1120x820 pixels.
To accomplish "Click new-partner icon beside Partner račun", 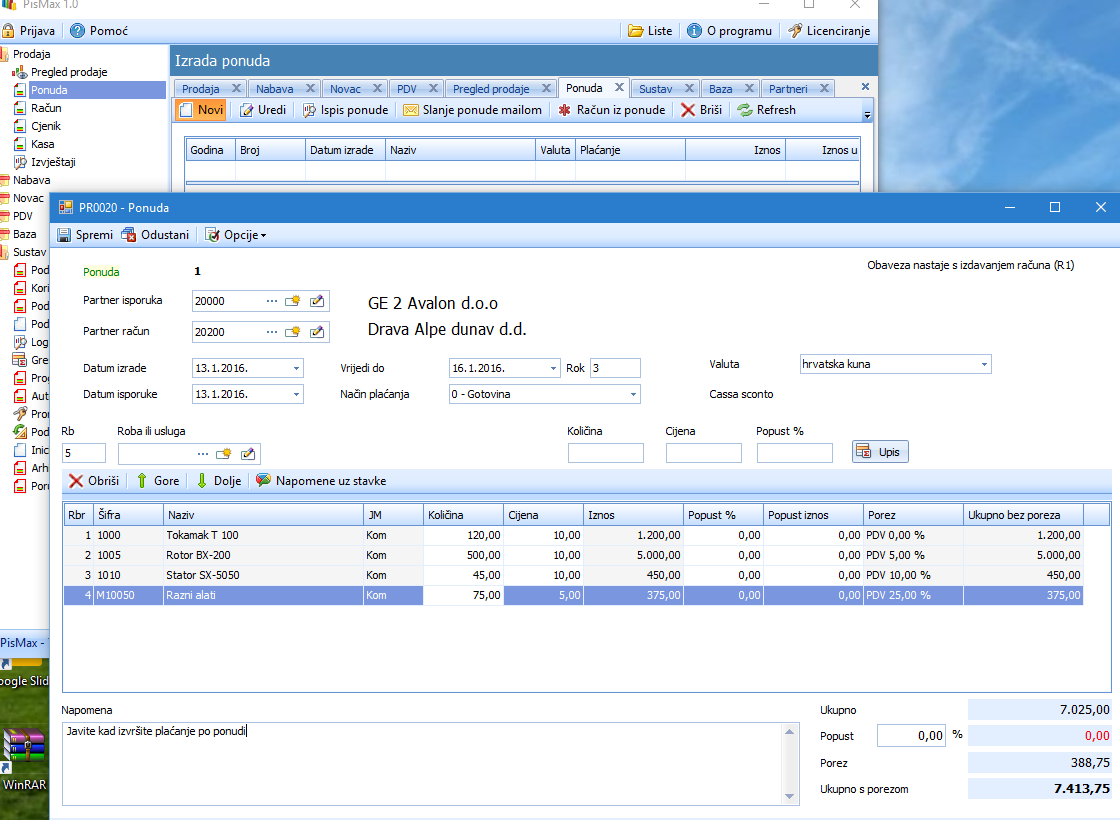I will click(x=293, y=332).
